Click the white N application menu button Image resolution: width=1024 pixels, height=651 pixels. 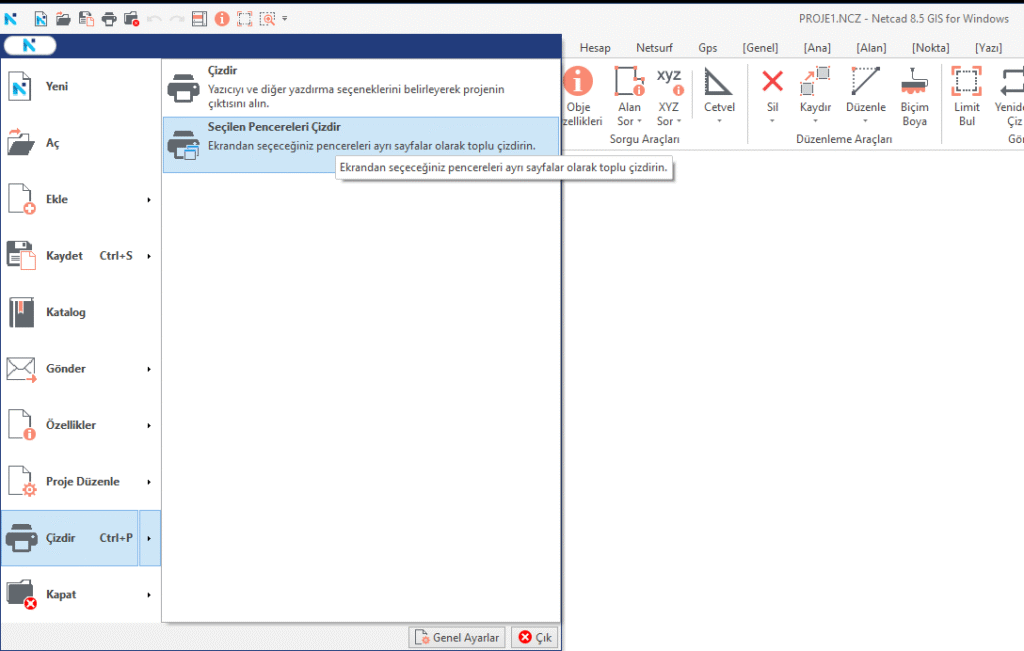coord(29,45)
